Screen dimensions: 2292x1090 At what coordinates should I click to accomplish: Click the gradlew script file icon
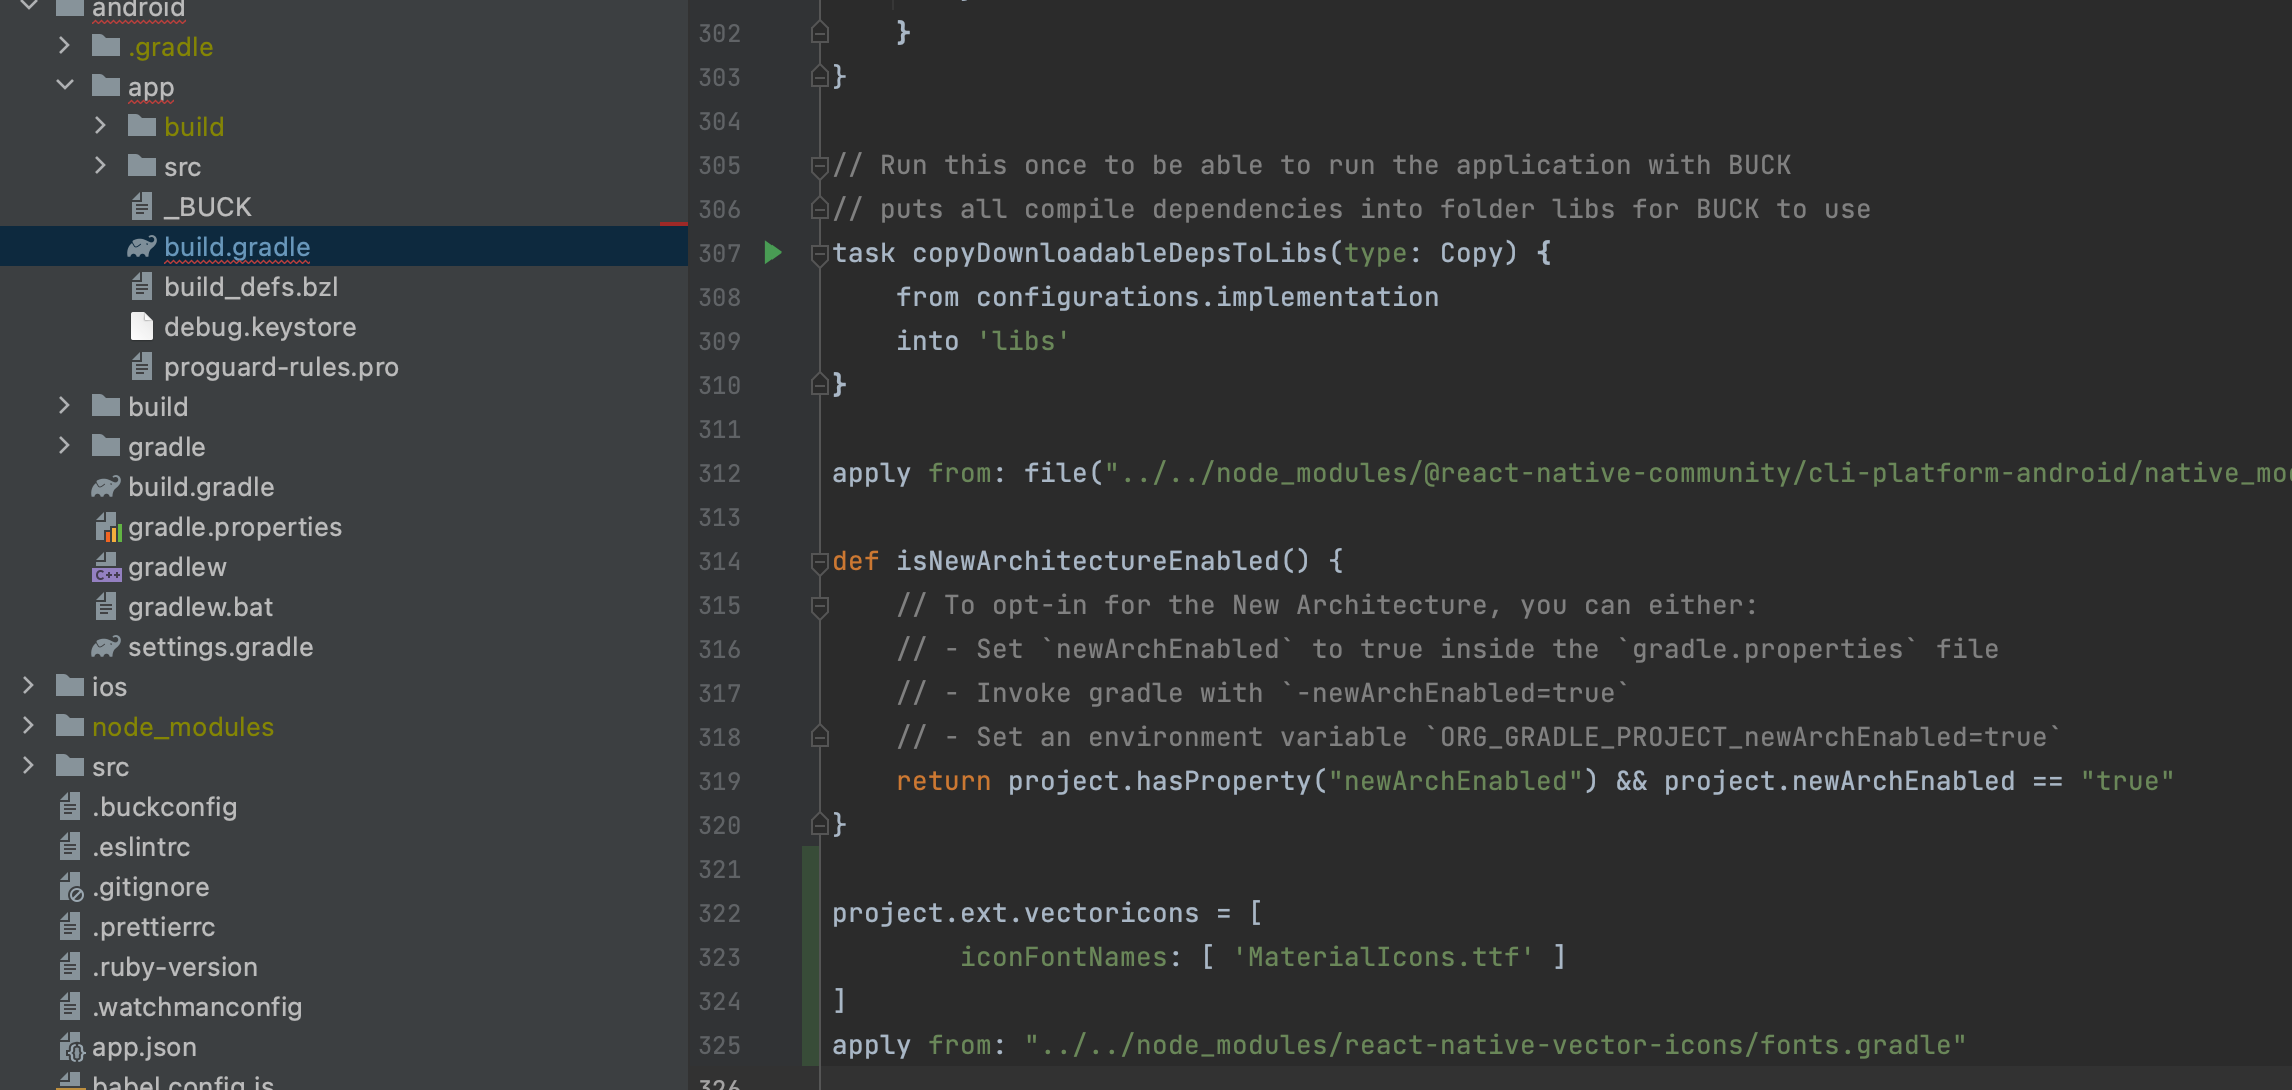pyautogui.click(x=106, y=567)
